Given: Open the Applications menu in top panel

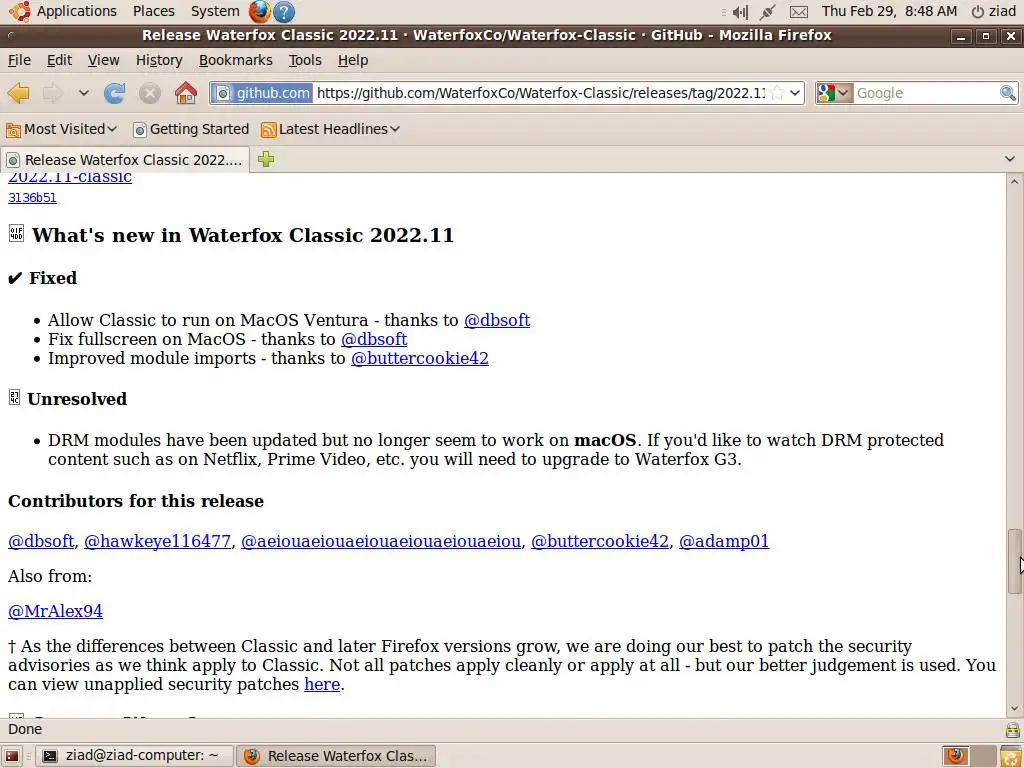Looking at the screenshot, I should click(x=76, y=11).
